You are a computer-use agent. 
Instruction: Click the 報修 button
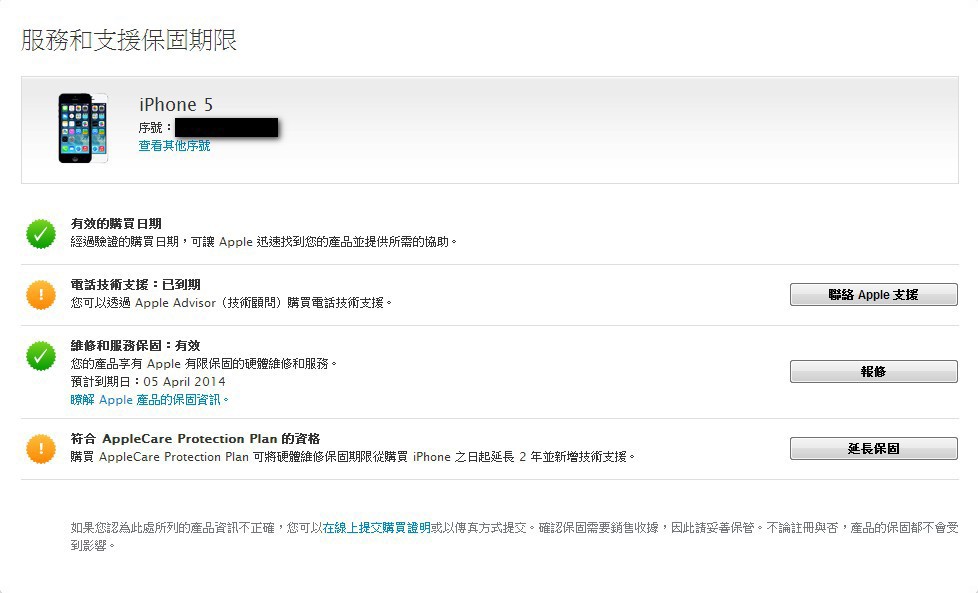click(873, 371)
